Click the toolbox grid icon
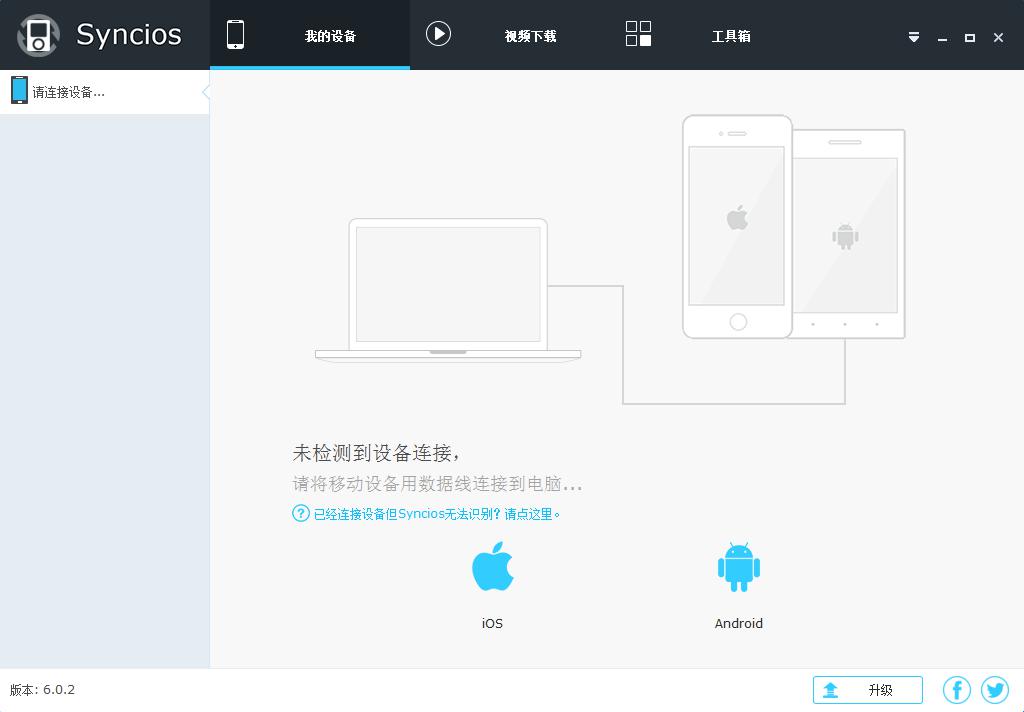 click(638, 34)
